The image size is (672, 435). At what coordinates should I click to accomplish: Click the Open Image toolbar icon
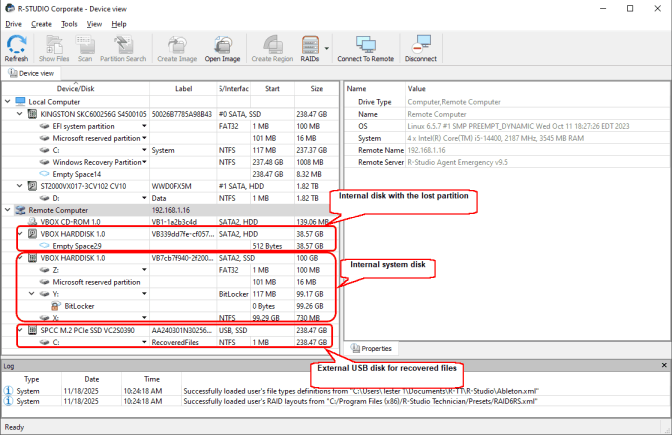222,47
